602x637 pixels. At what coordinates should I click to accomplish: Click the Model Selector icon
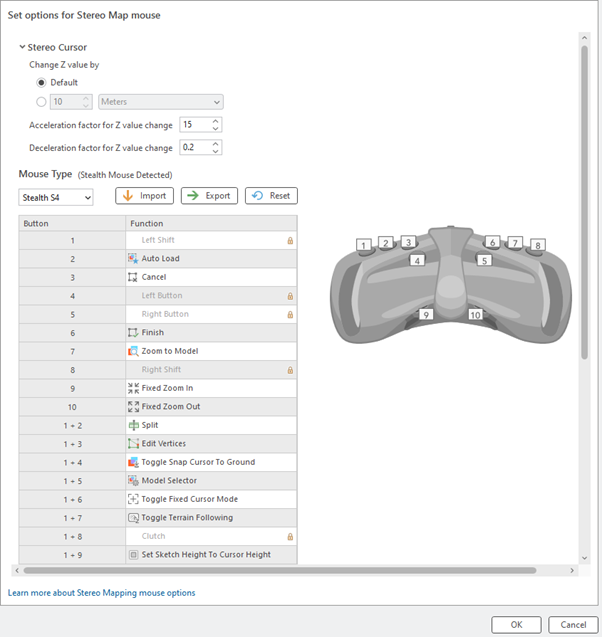point(133,481)
